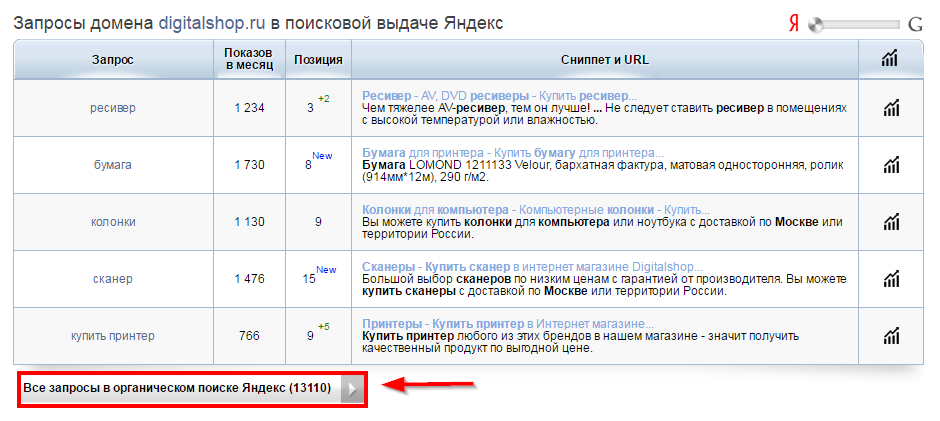940x421 pixels.
Task: Open chart icon for бумага row
Action: [x=890, y=165]
